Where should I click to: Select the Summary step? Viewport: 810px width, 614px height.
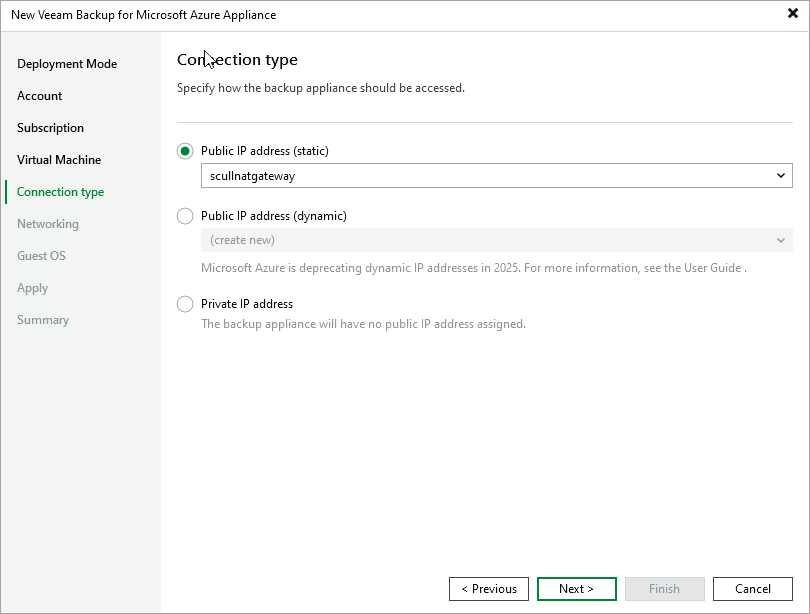[x=43, y=320]
